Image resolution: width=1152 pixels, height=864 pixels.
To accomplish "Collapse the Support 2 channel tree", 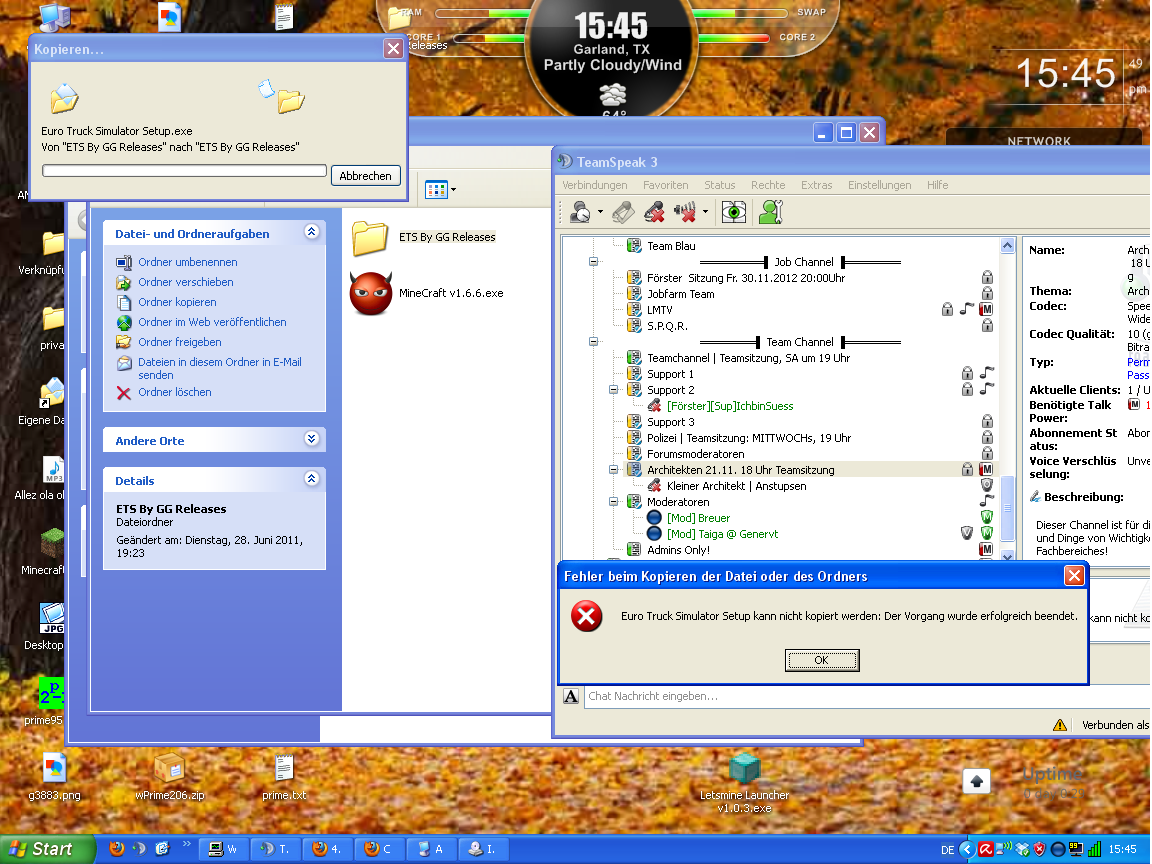I will (614, 390).
